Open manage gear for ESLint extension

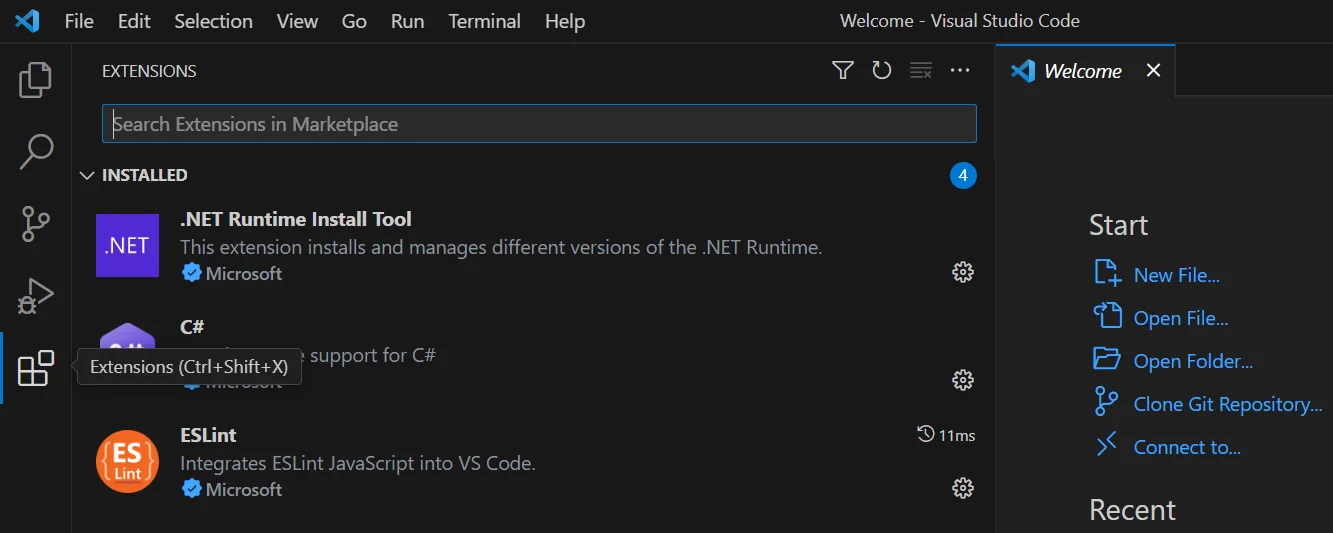[962, 488]
